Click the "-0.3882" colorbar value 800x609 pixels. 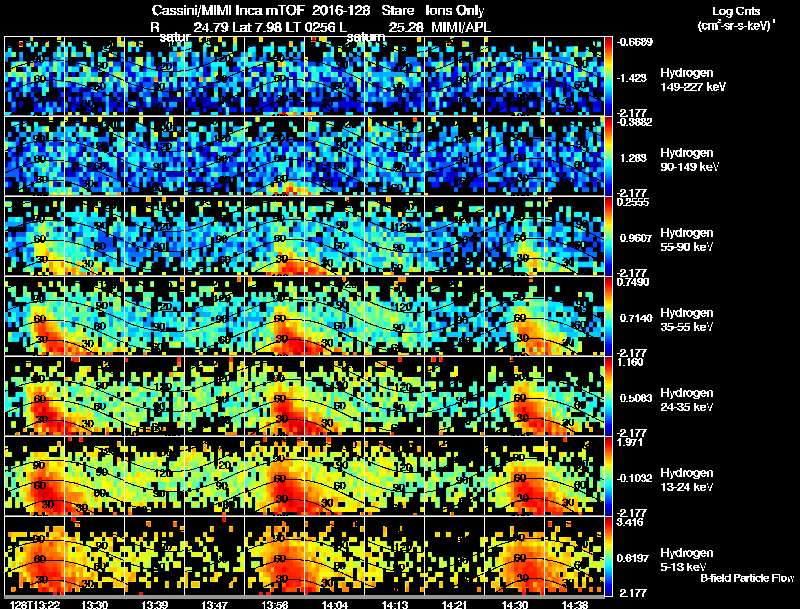[634, 122]
